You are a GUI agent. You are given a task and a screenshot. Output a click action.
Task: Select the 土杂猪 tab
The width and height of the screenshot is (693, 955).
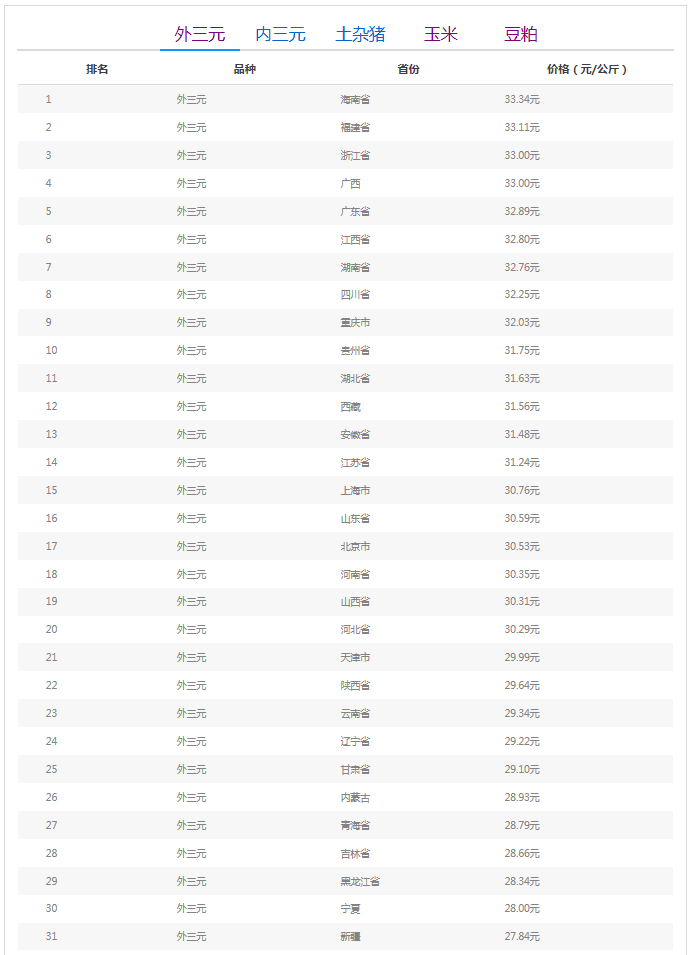(x=360, y=34)
